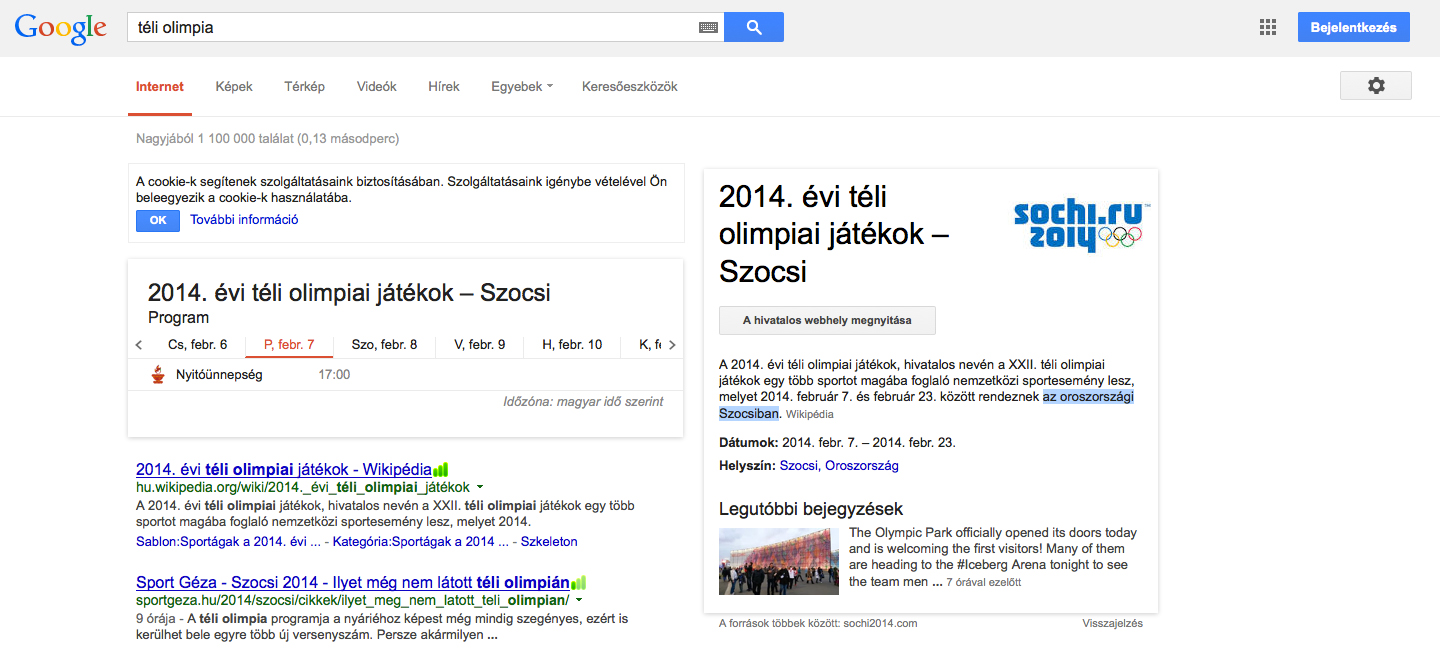
Task: Click the Időzóna: magyar idő szerint note
Action: [583, 402]
